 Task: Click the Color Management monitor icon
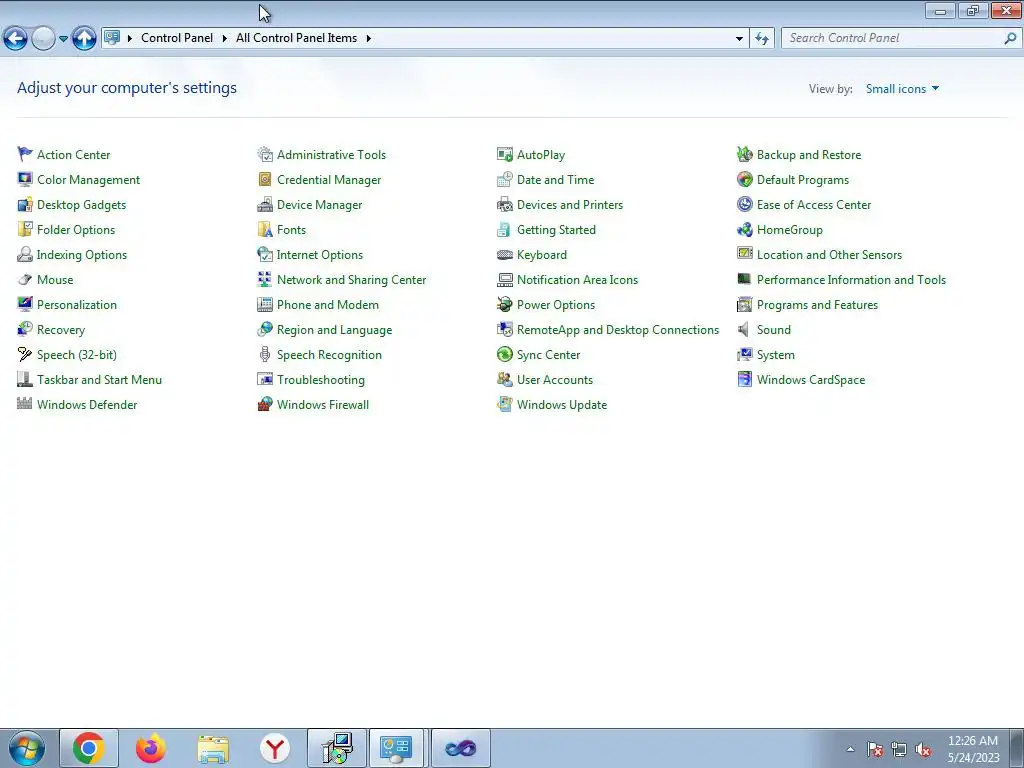coord(25,180)
